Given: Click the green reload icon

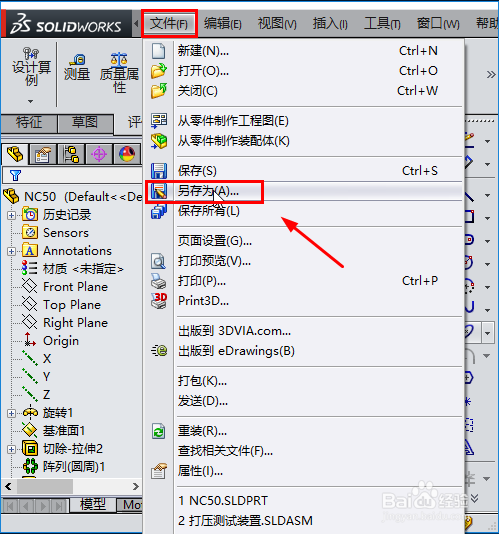Looking at the screenshot, I should (x=159, y=431).
